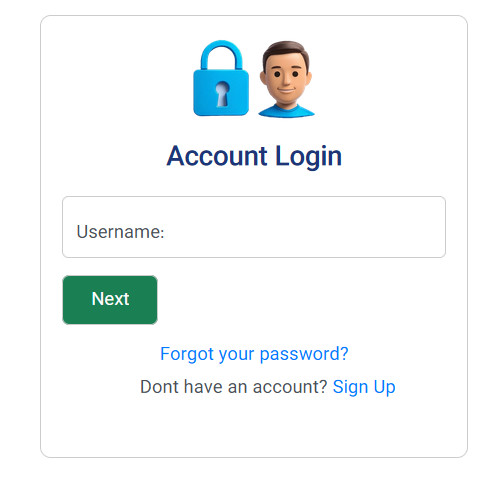Click the avatar's brown hair
493x481 pixels.
click(286, 50)
